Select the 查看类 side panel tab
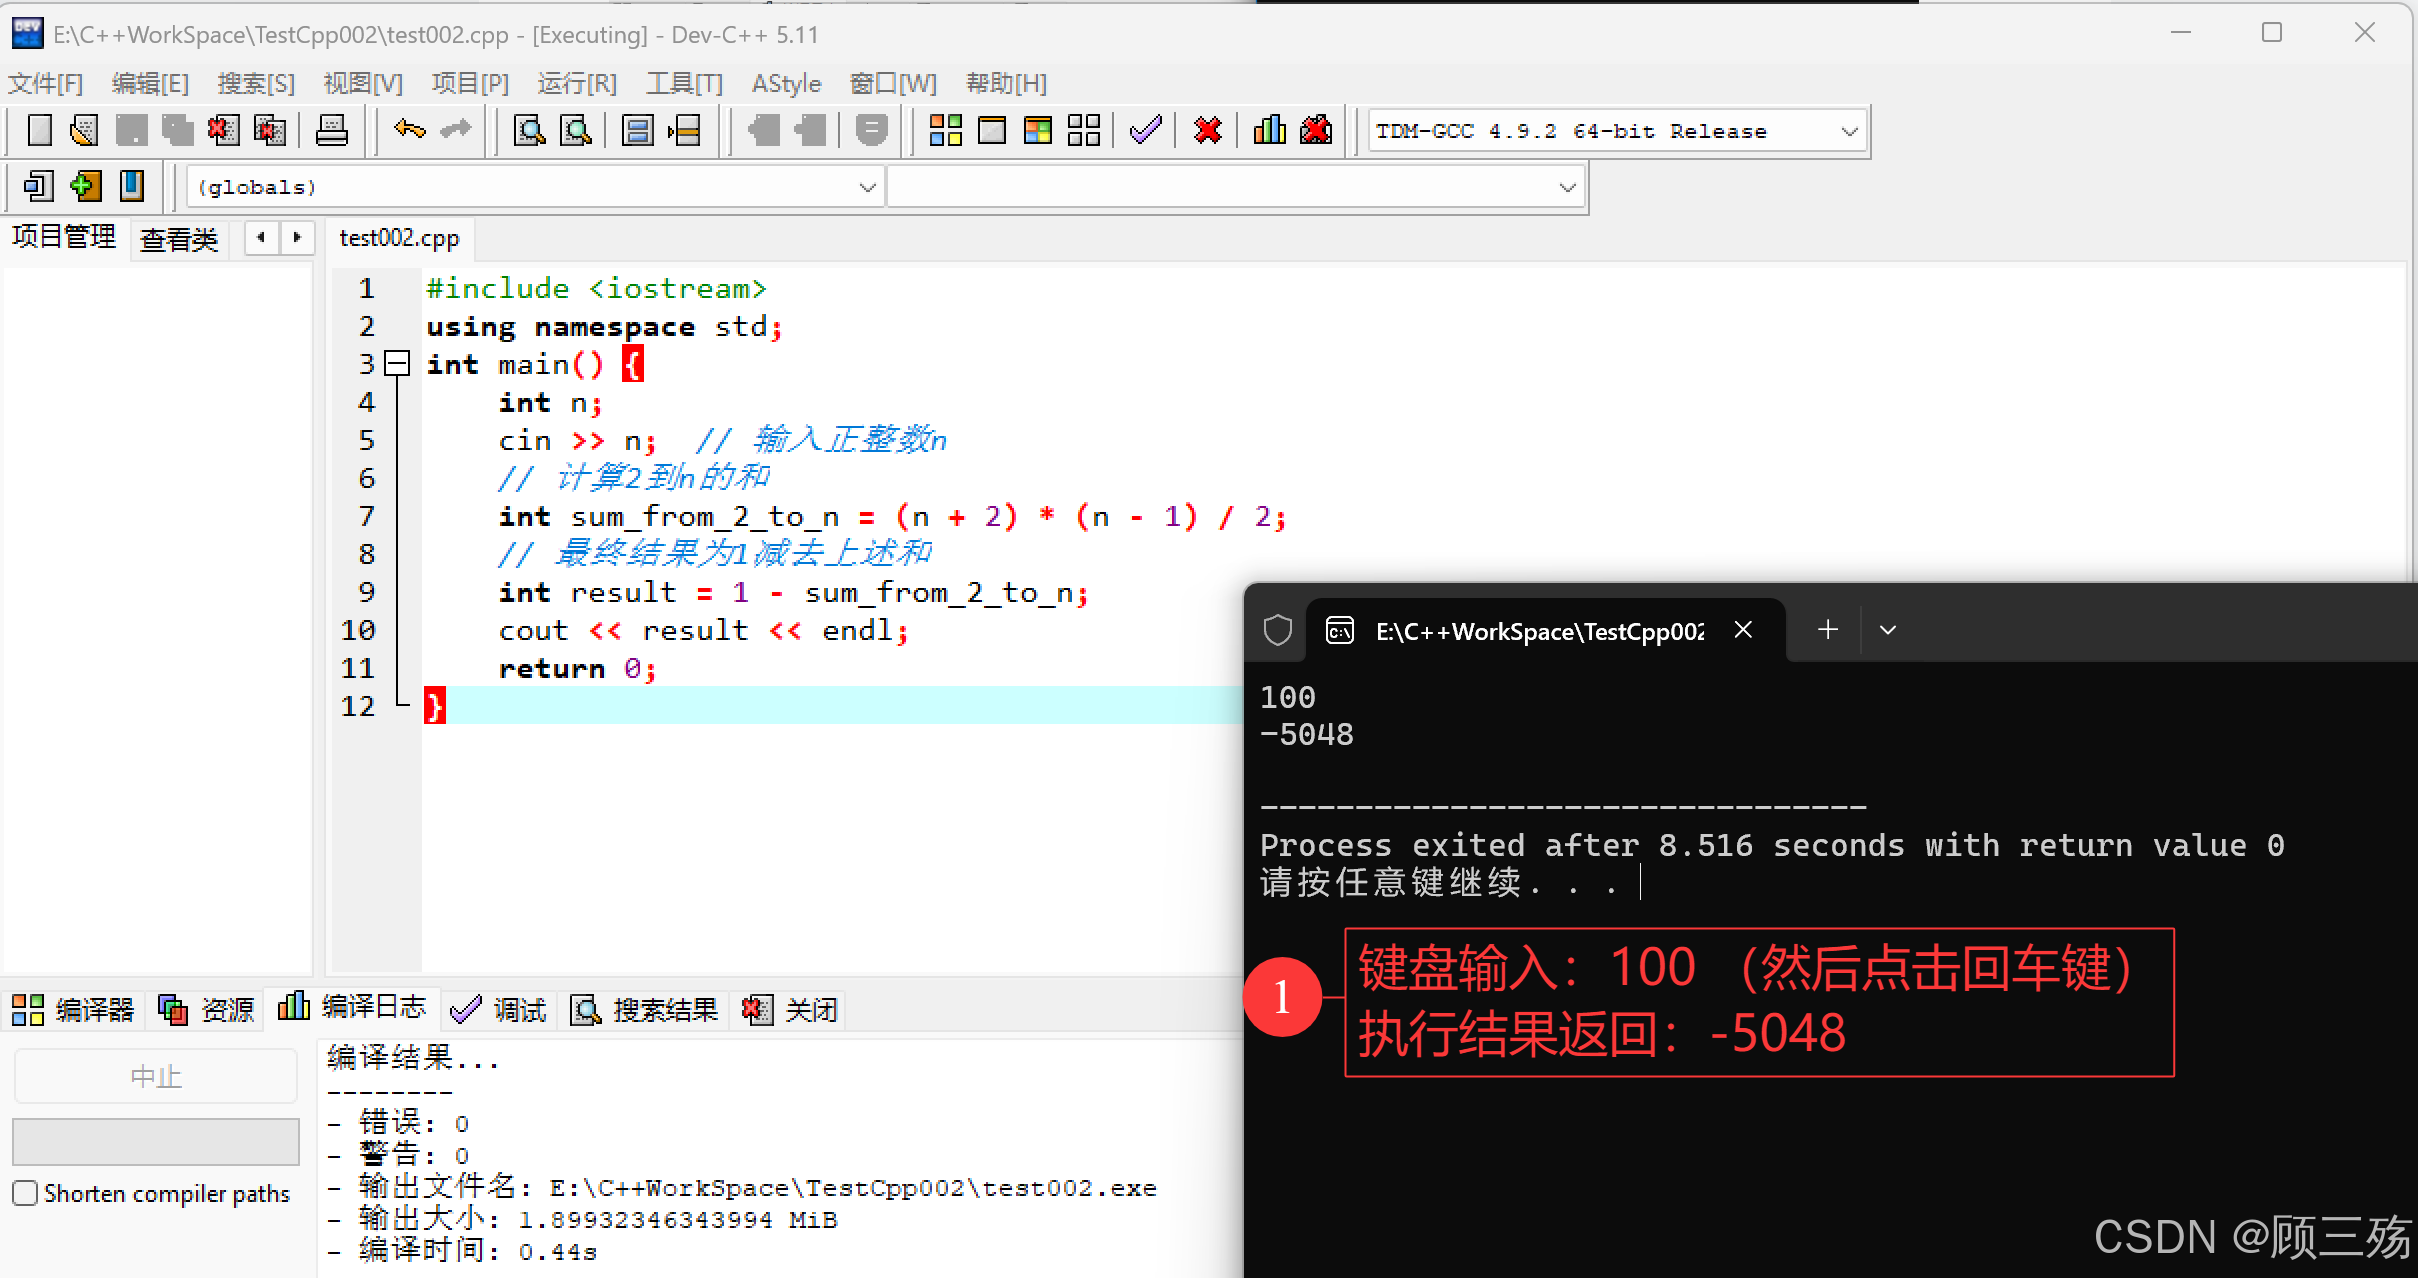This screenshot has height=1278, width=2418. (179, 239)
